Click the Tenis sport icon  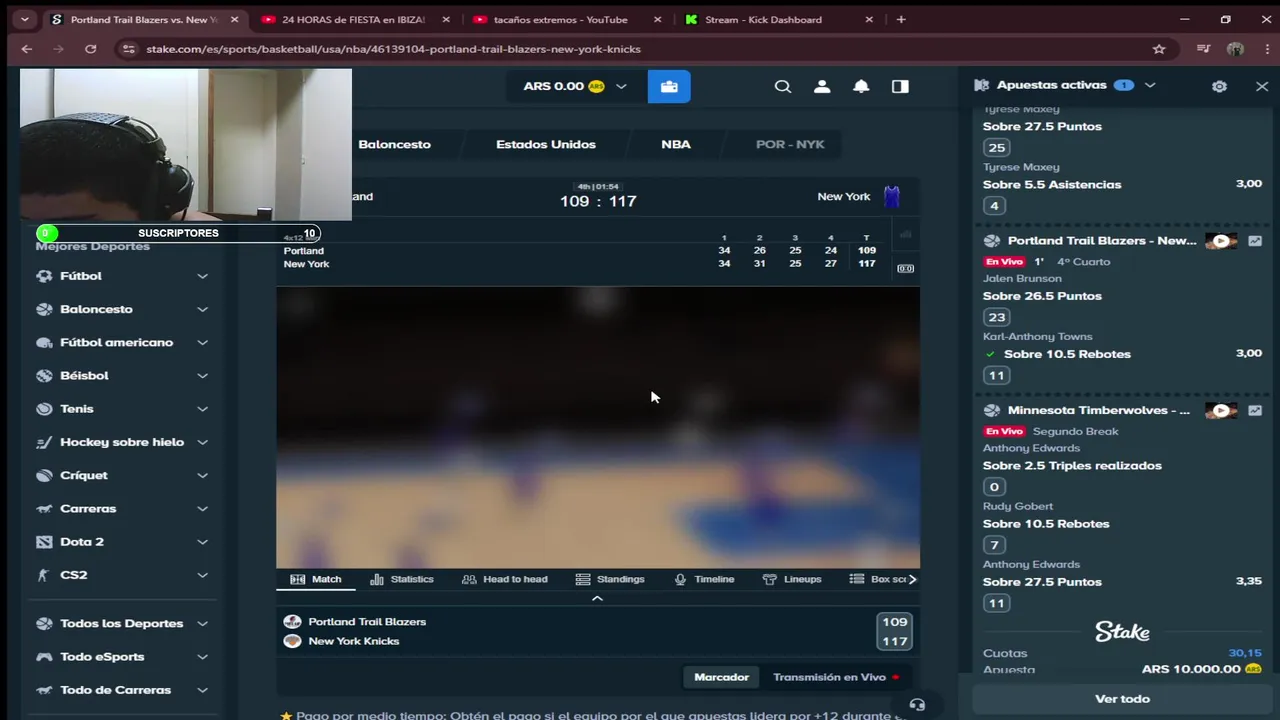pyautogui.click(x=44, y=409)
